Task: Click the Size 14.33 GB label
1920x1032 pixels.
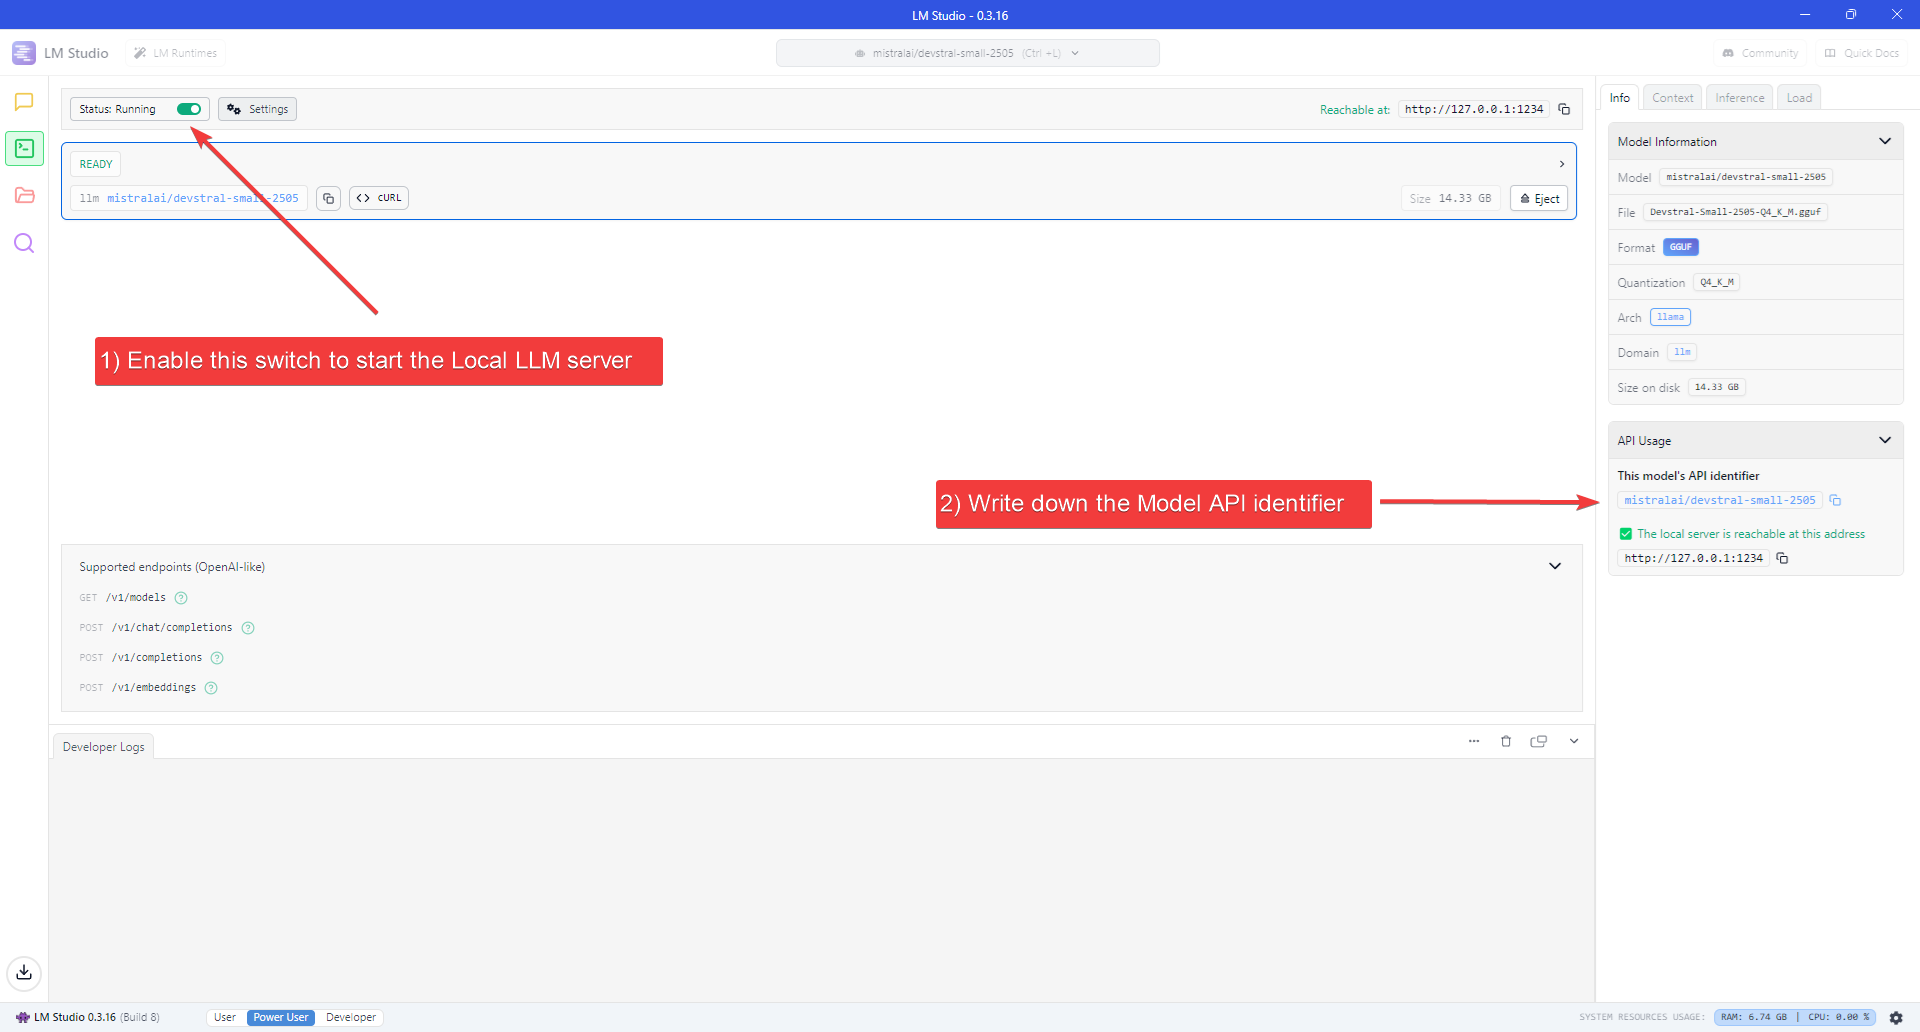Action: coord(1450,198)
